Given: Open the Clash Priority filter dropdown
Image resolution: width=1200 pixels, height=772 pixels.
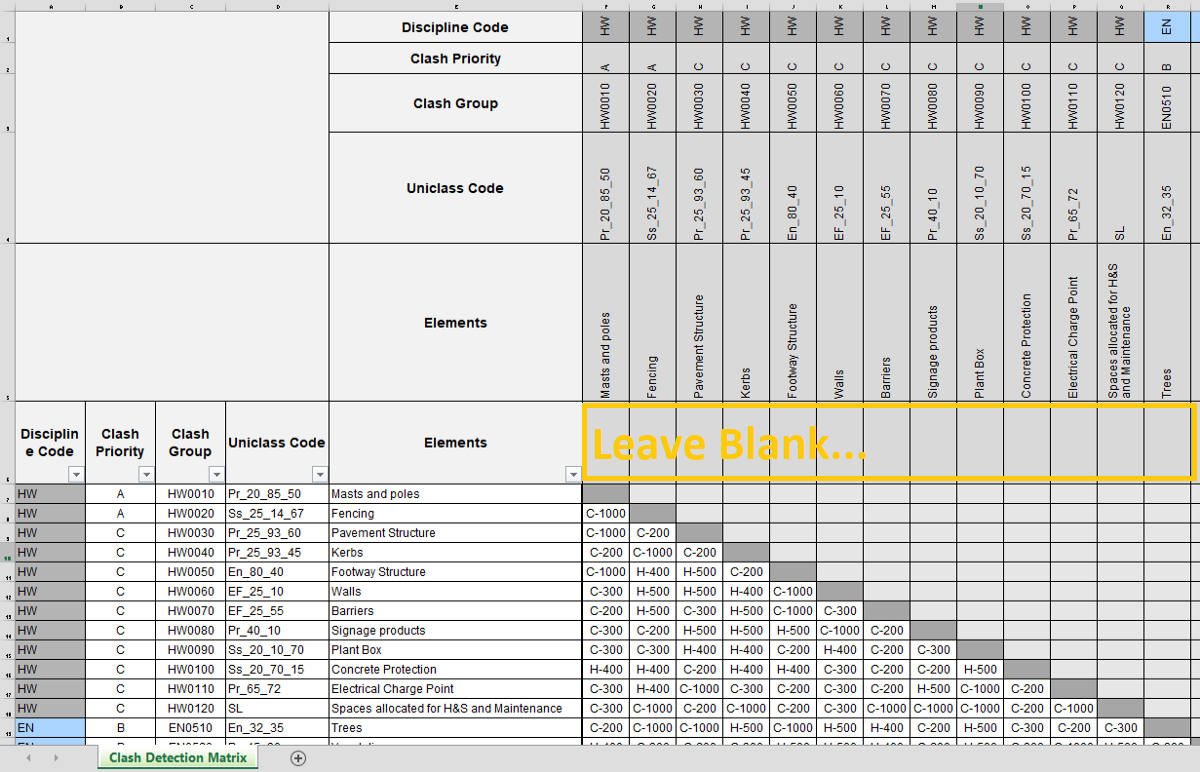Looking at the screenshot, I should click(146, 474).
